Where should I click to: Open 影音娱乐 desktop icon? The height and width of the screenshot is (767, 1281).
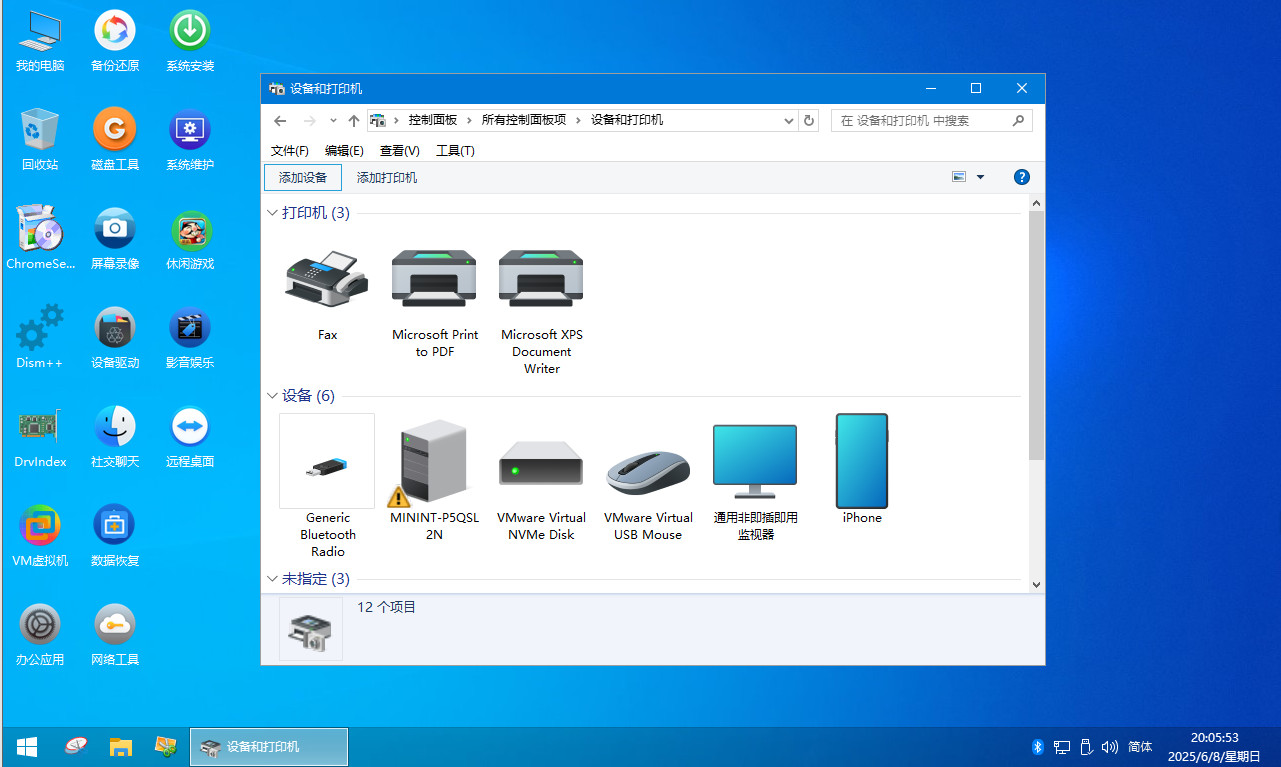[x=190, y=337]
